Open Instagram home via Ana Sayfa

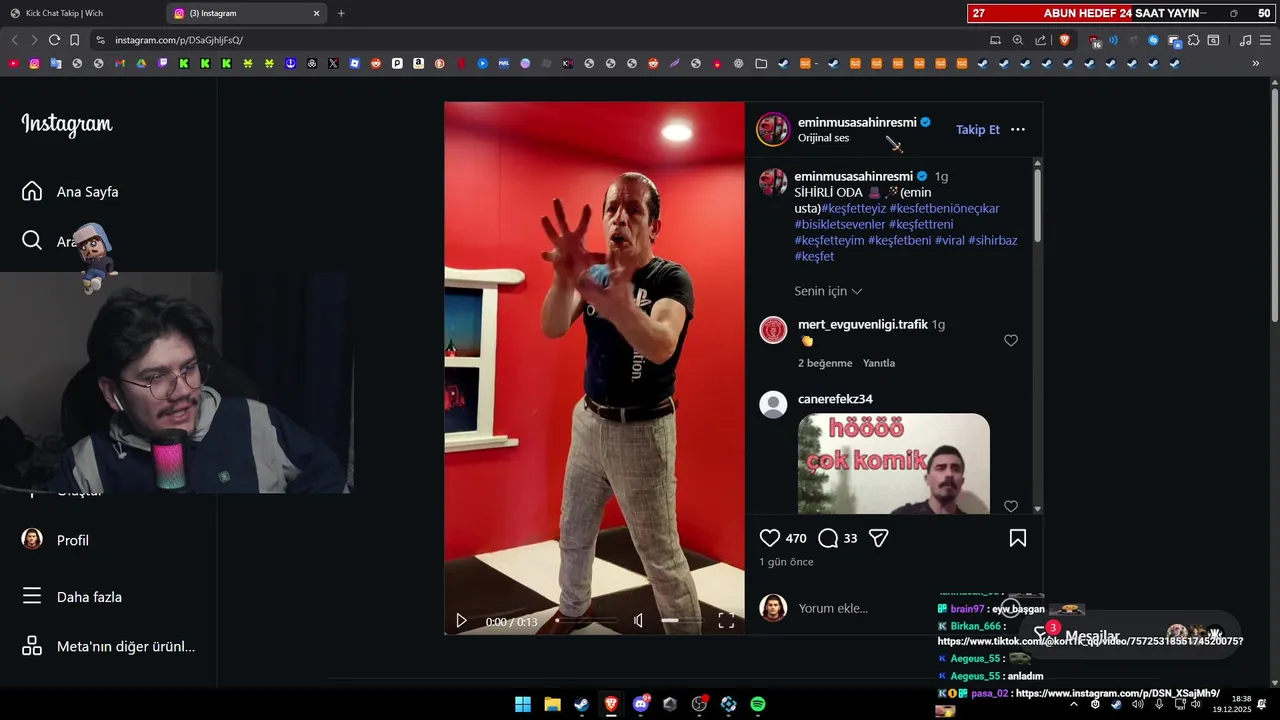(x=70, y=191)
